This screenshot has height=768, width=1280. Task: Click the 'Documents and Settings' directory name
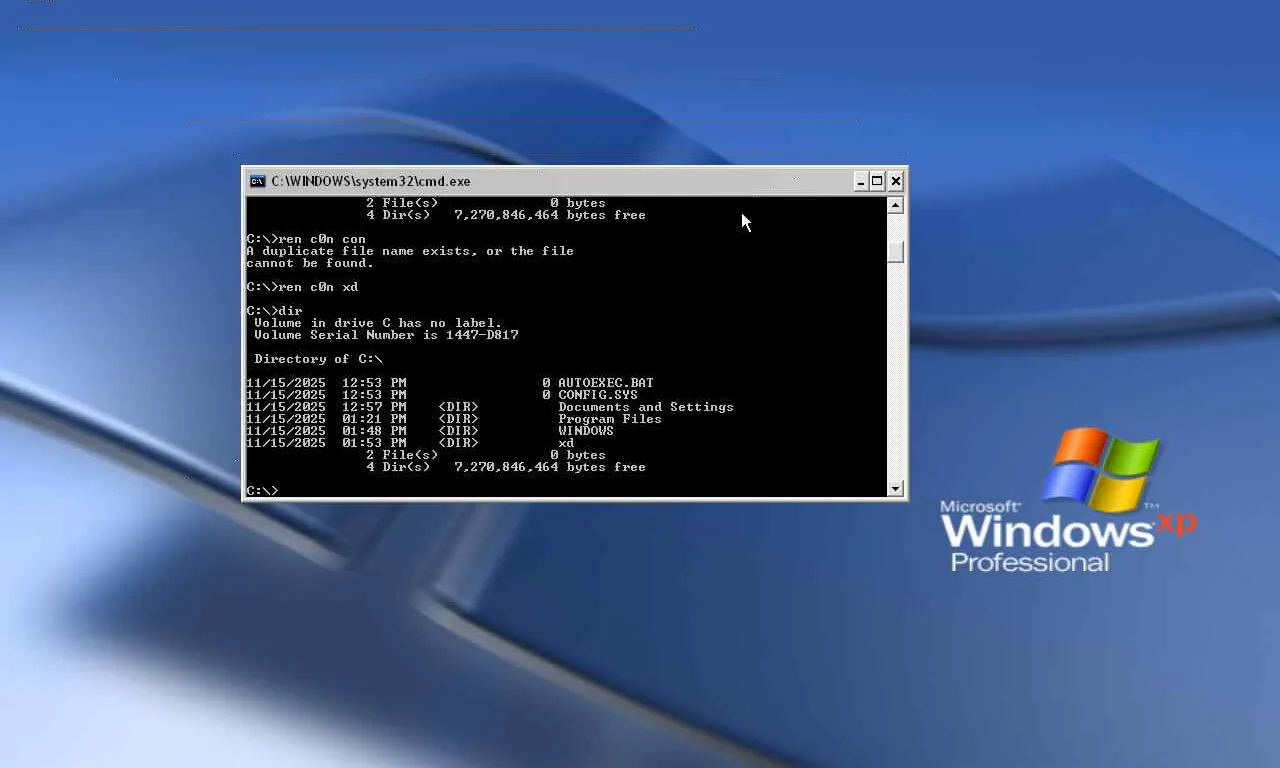pos(646,407)
